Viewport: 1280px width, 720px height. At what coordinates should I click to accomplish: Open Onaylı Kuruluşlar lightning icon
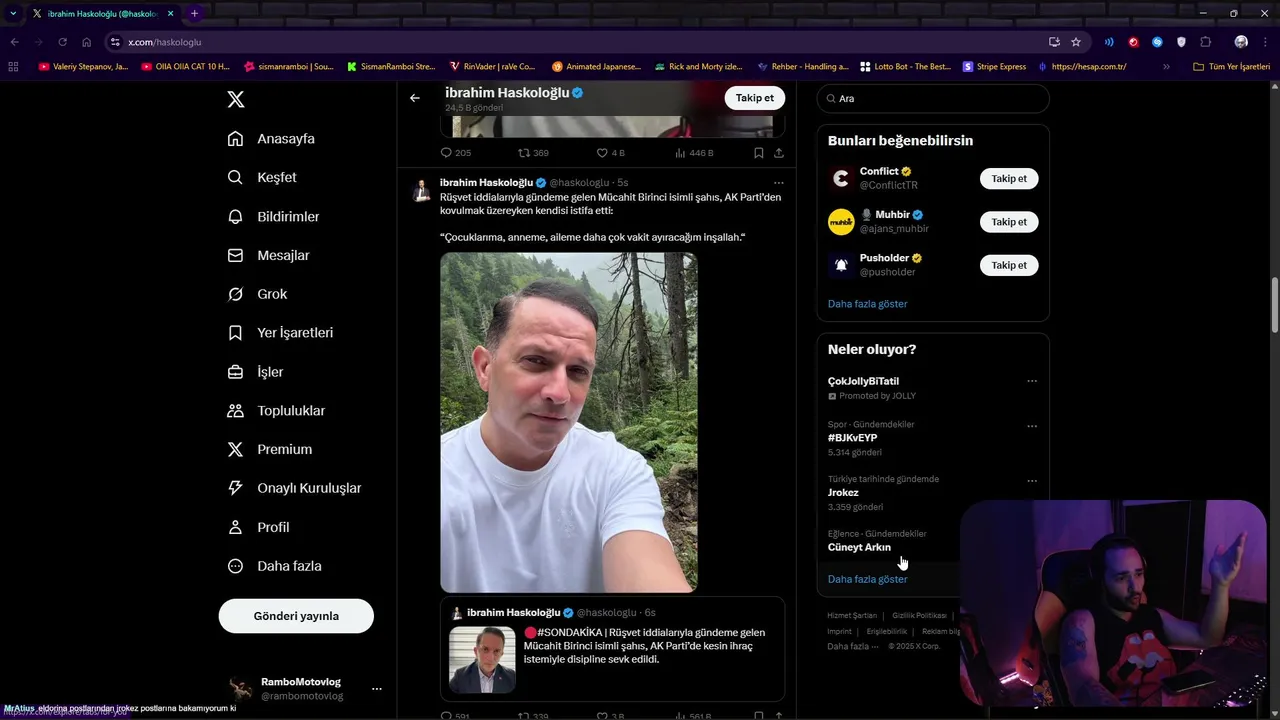coord(235,488)
